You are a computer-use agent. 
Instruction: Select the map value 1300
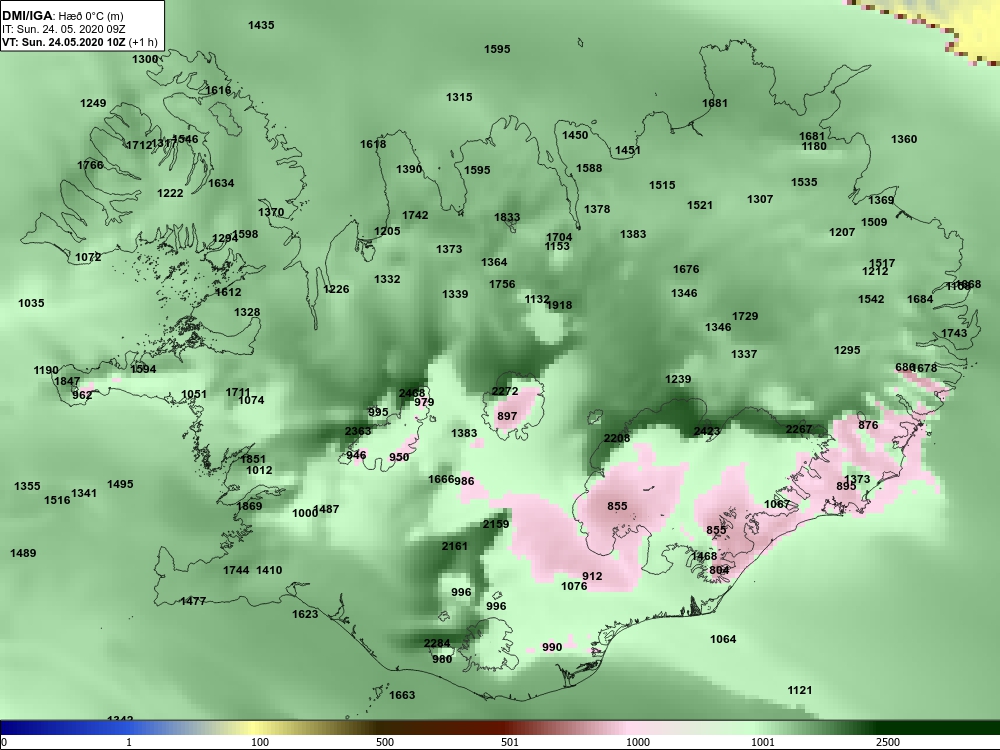145,59
